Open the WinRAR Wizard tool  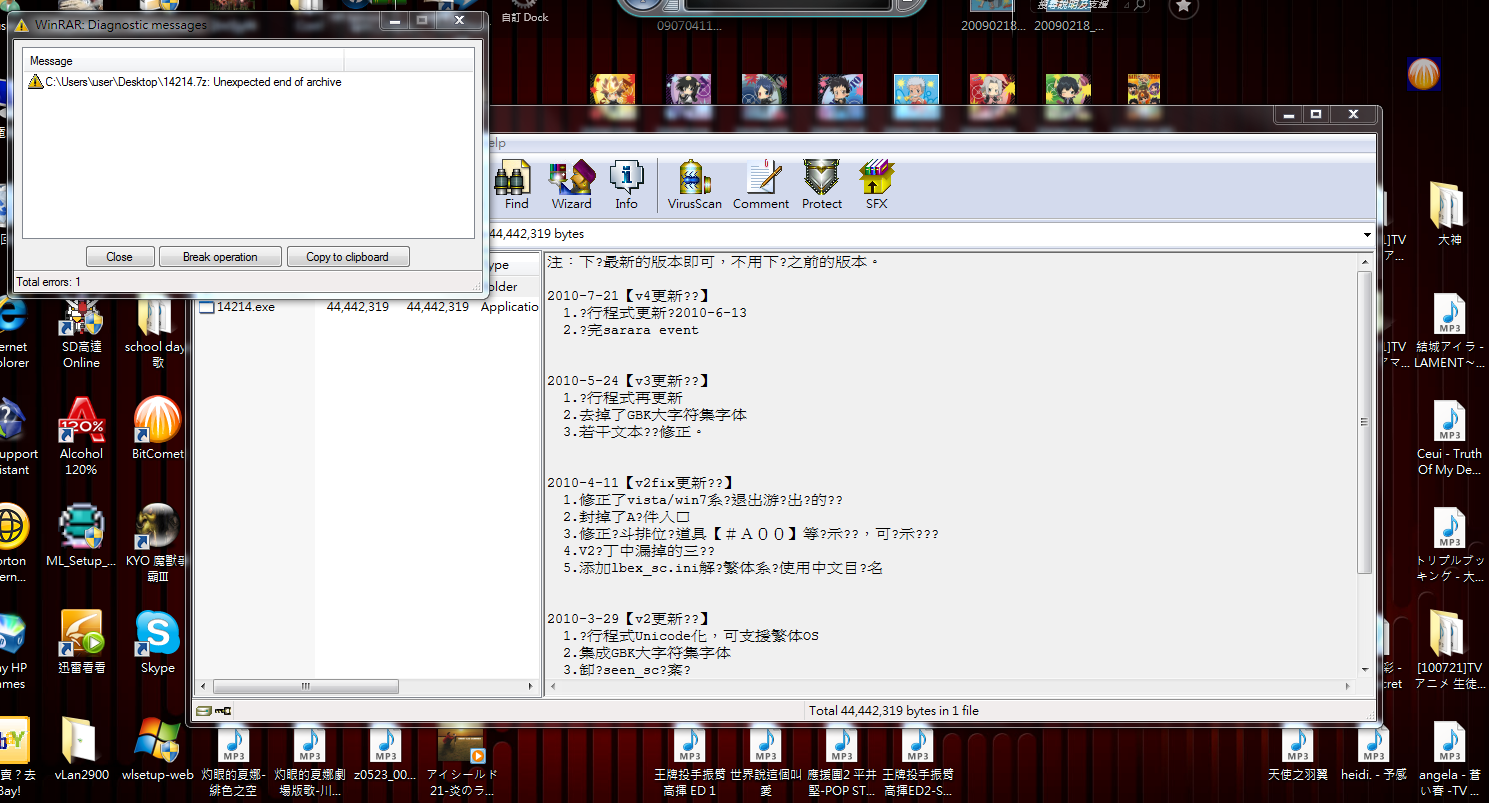571,185
